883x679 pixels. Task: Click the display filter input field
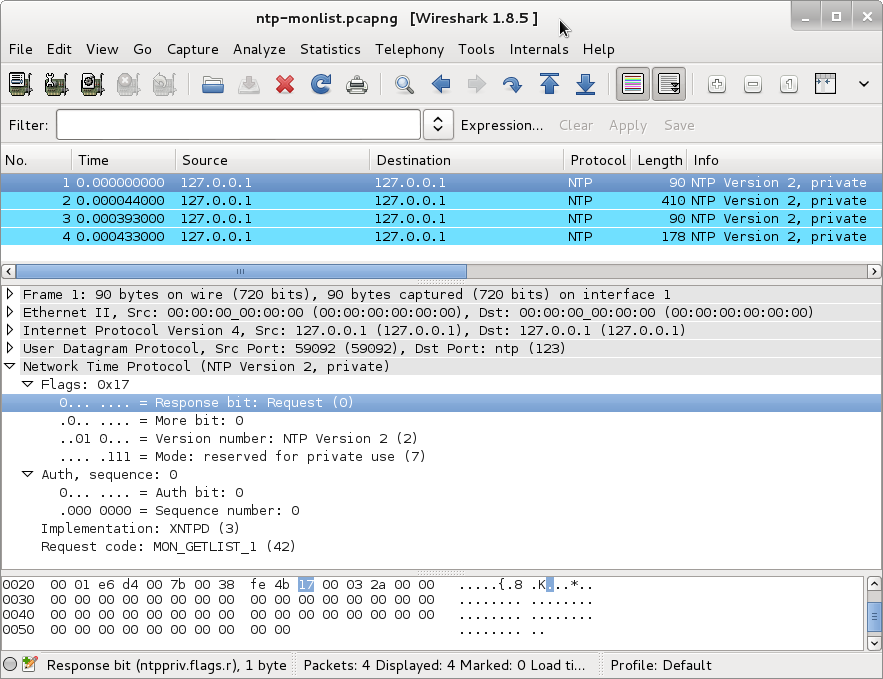click(x=238, y=124)
